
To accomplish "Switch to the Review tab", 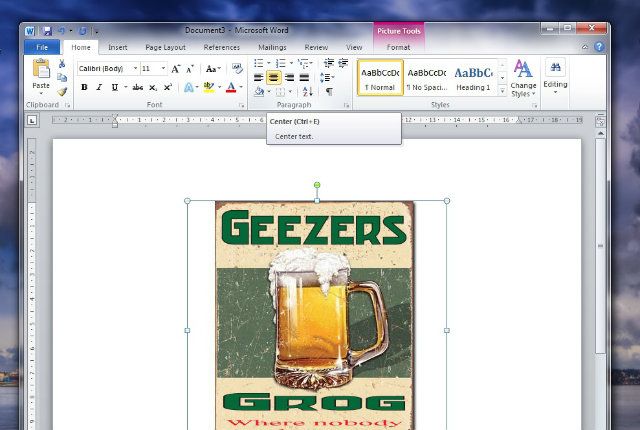I will click(316, 47).
